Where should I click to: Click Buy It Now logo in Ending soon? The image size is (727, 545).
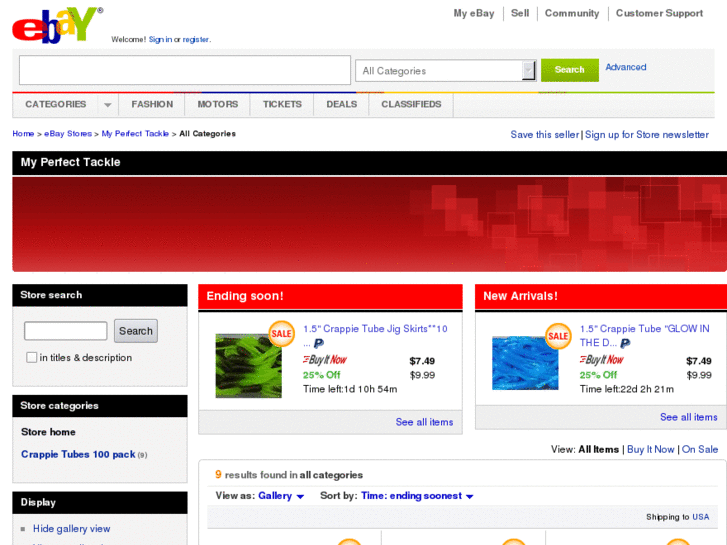325,359
